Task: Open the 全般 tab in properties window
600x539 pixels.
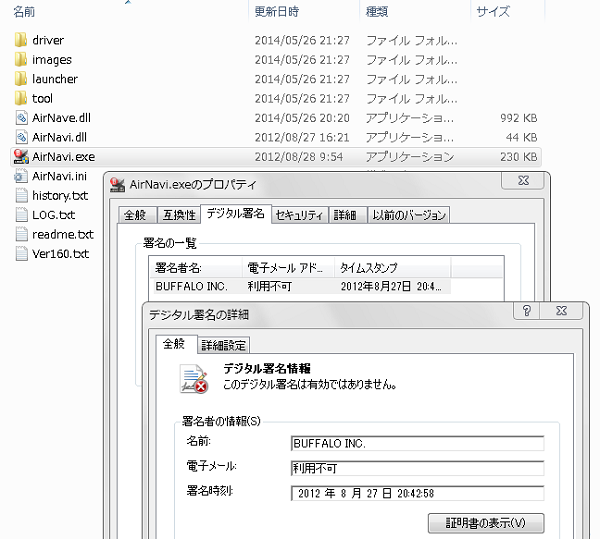Action: [135, 215]
